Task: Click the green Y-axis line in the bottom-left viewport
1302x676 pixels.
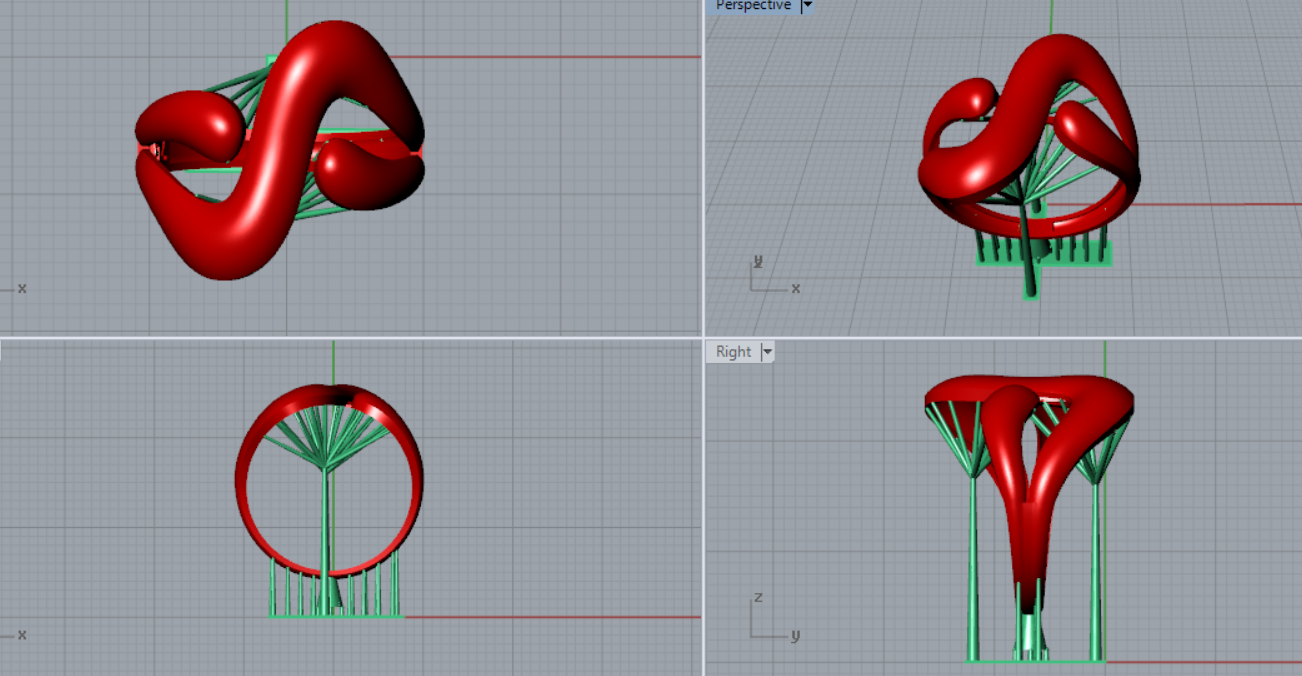Action: click(334, 358)
